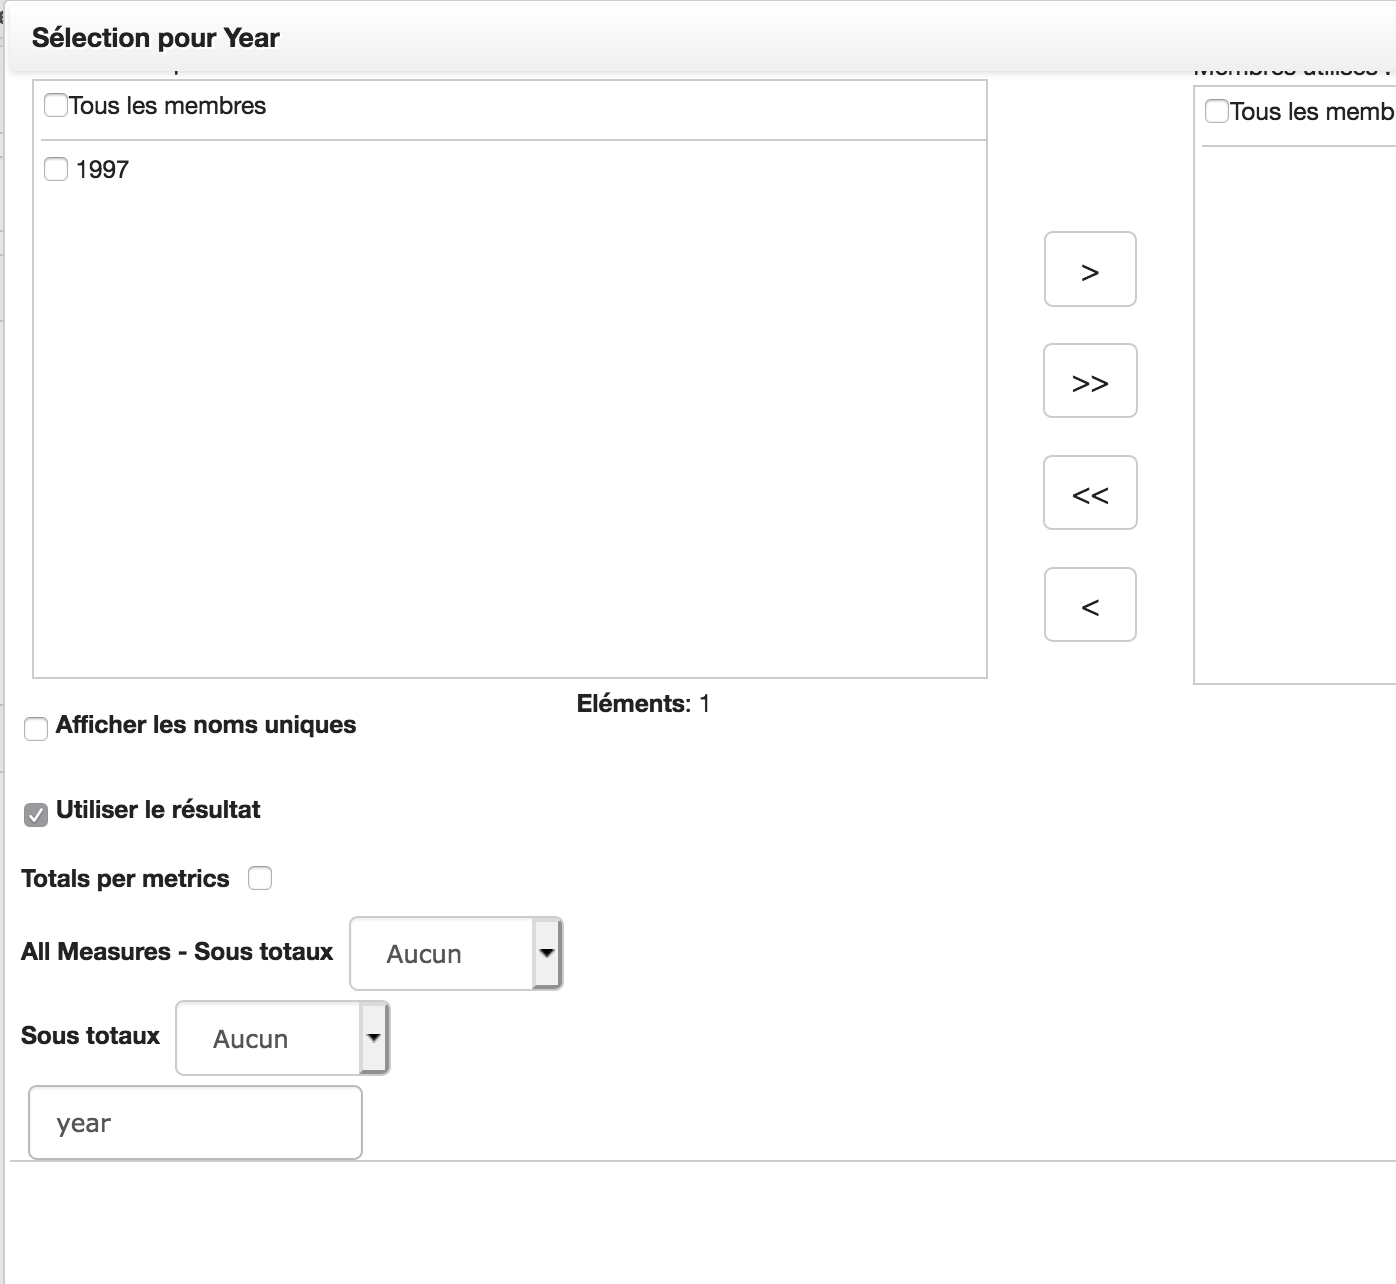Screen dimensions: 1396x1284
Task: Click the << move all left button
Action: pos(1089,492)
